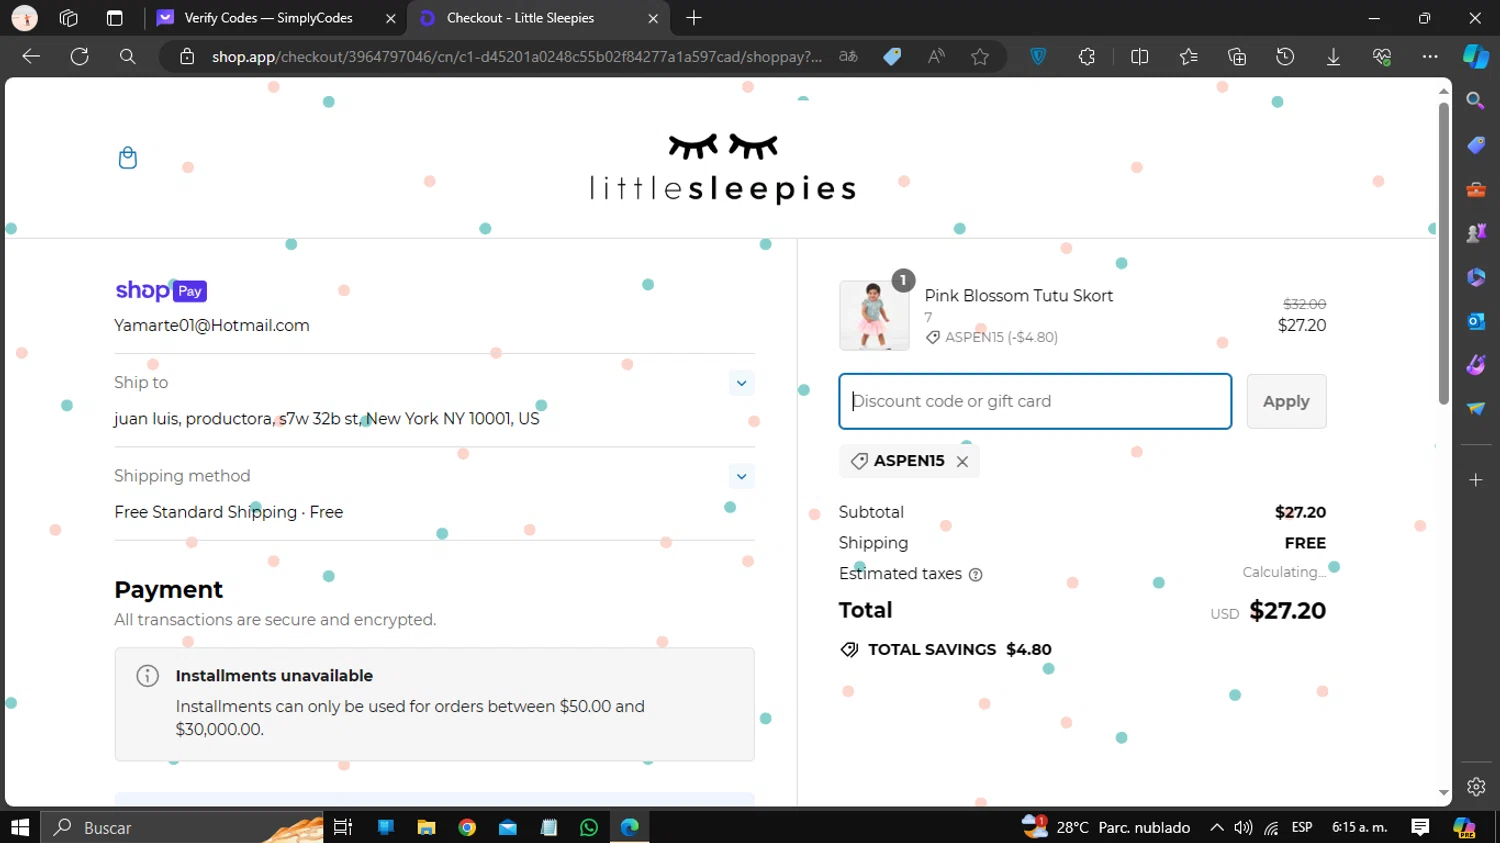
Task: Click the 28°C weather widget
Action: [1106, 827]
